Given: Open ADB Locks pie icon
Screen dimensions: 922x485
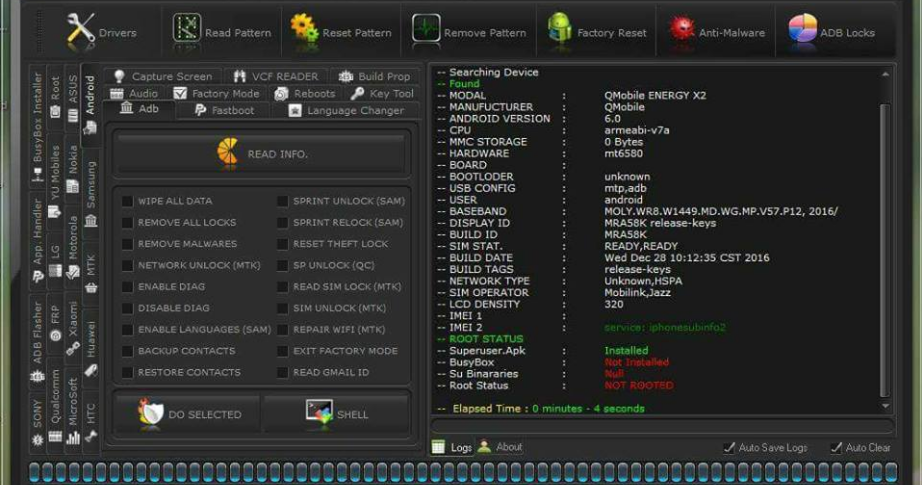Looking at the screenshot, I should (x=803, y=28).
